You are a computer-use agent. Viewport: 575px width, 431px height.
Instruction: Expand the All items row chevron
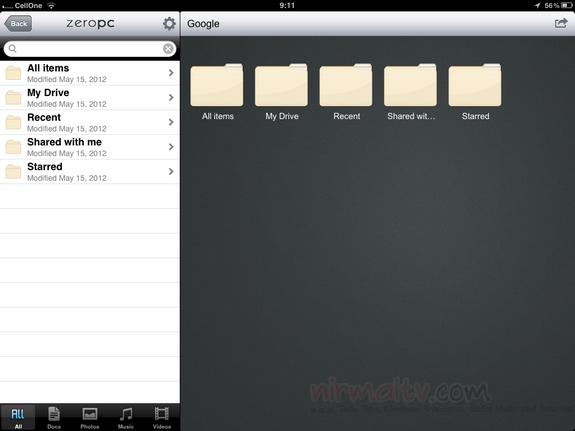[171, 73]
